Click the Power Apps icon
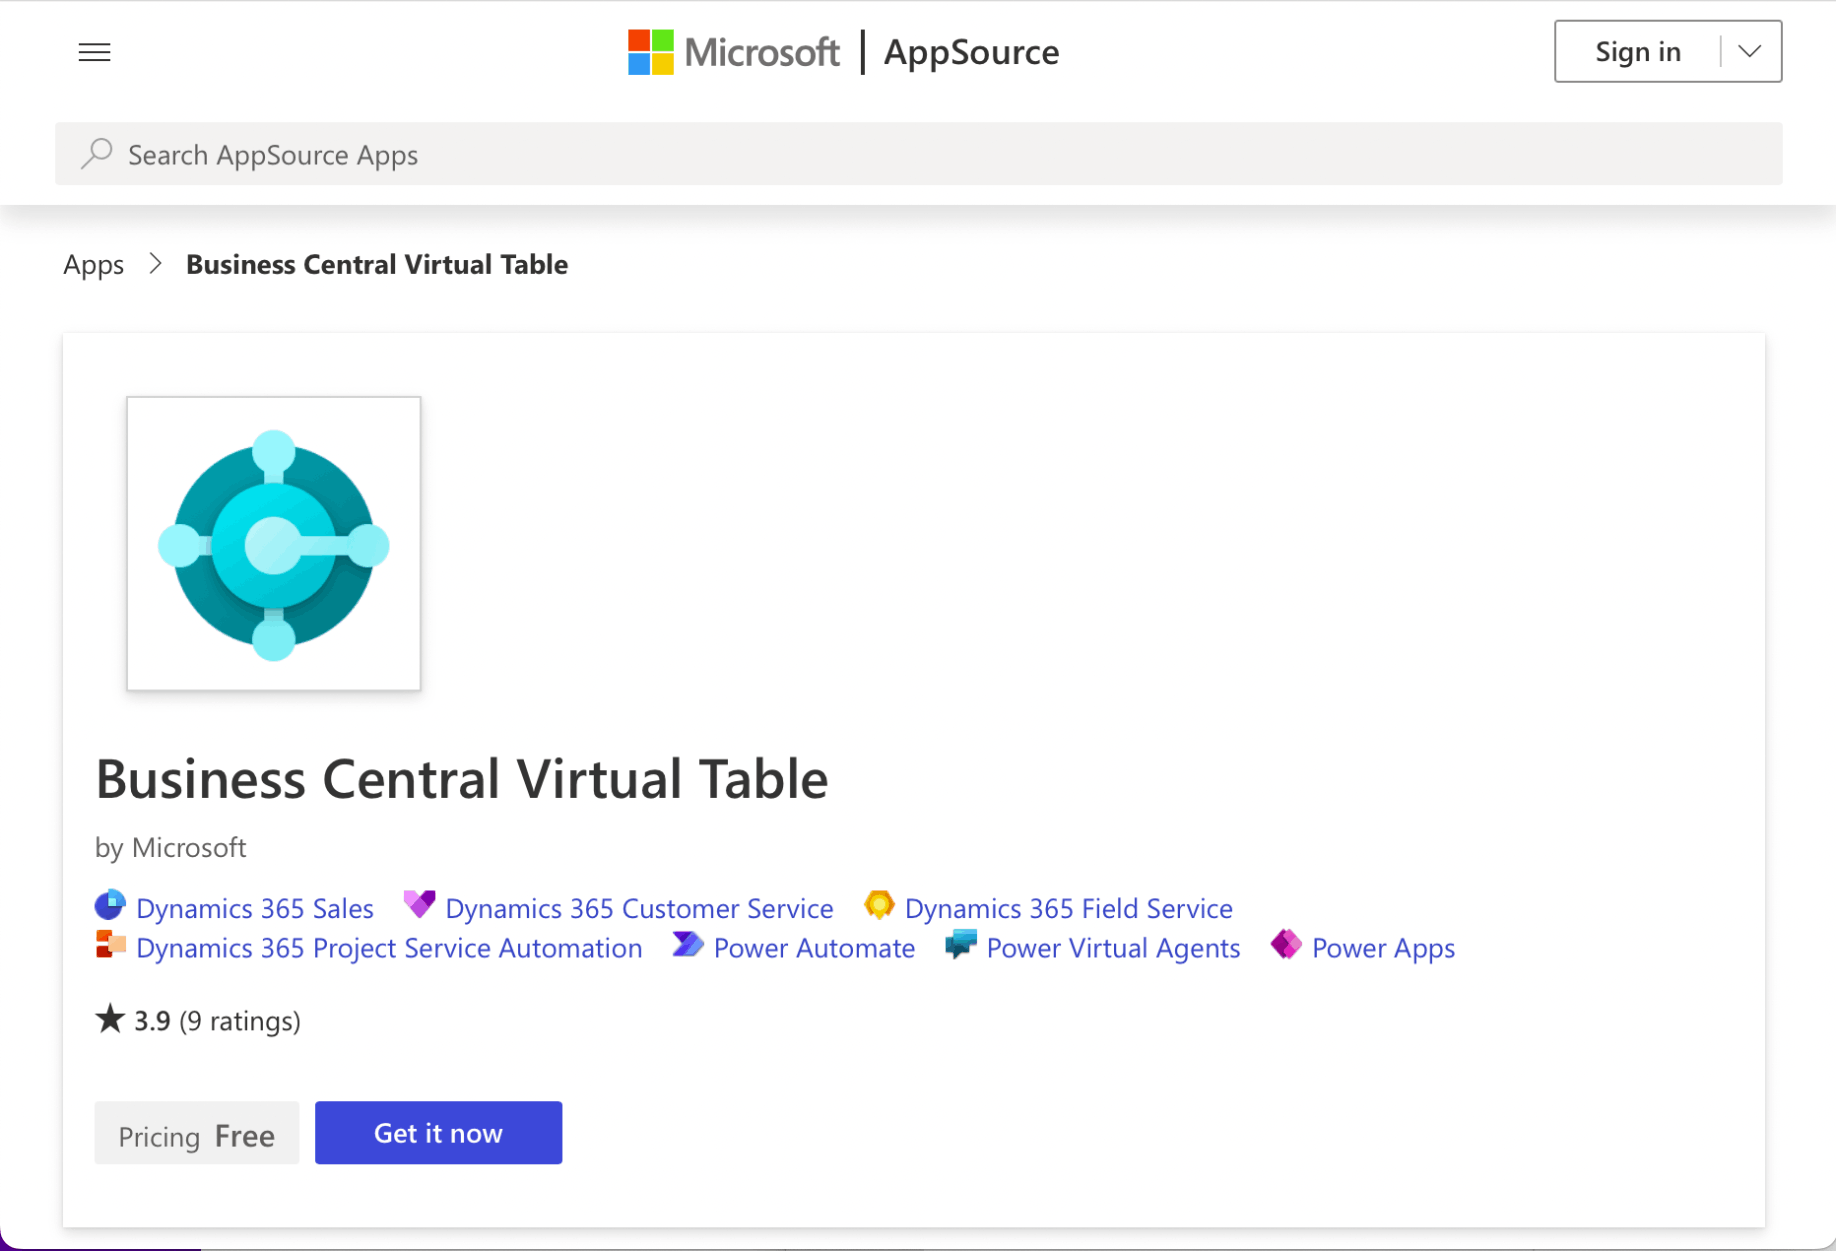1836x1251 pixels. 1286,945
